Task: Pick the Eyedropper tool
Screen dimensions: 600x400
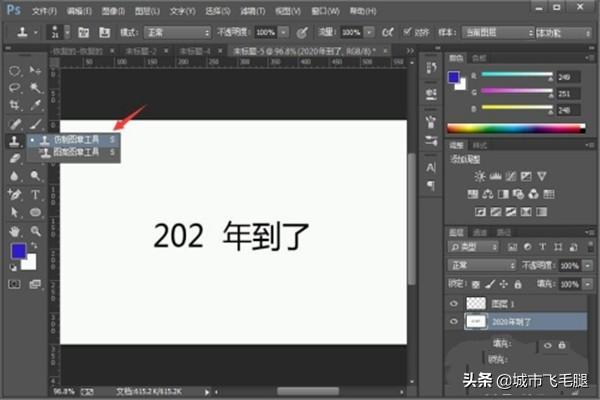Action: pyautogui.click(x=36, y=105)
